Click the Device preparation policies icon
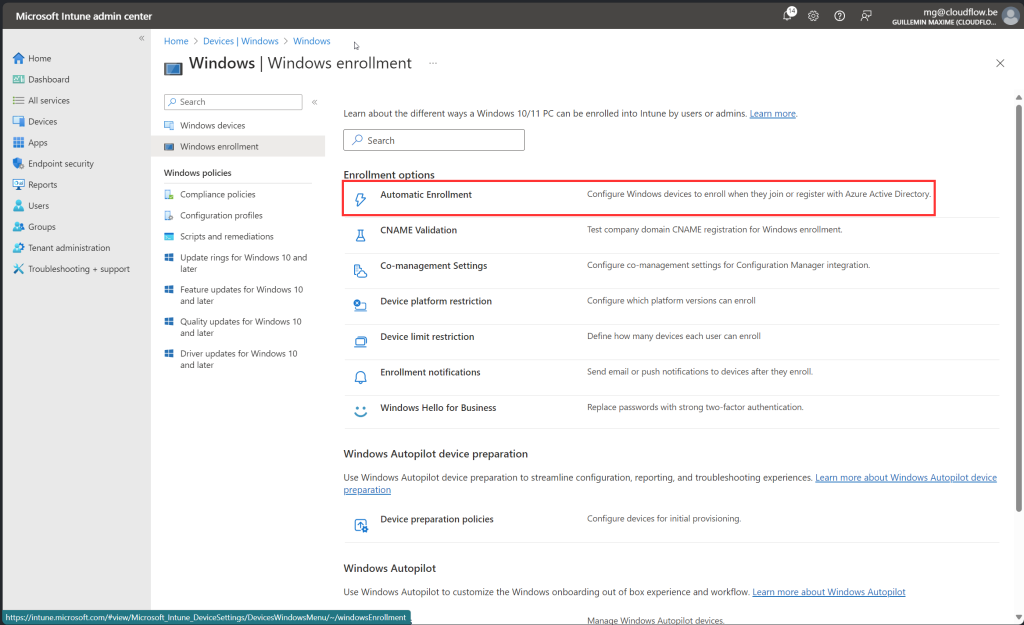 [x=360, y=524]
